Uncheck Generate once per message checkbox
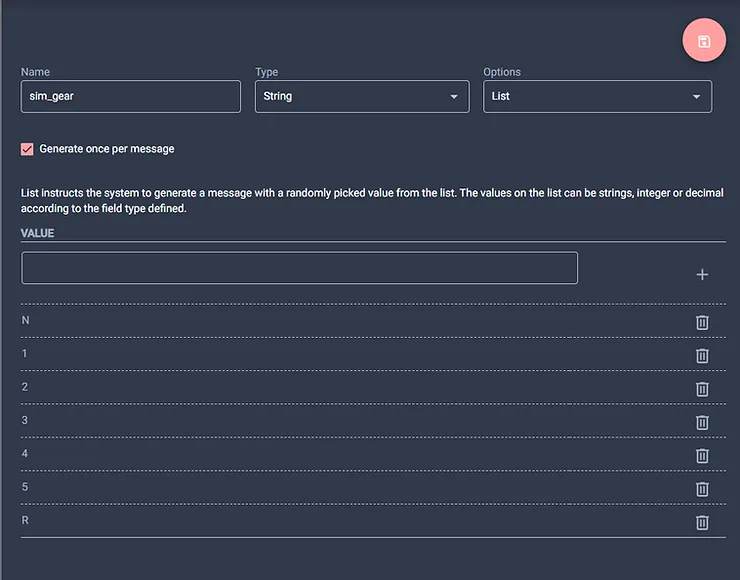This screenshot has height=580, width=740. 27,149
